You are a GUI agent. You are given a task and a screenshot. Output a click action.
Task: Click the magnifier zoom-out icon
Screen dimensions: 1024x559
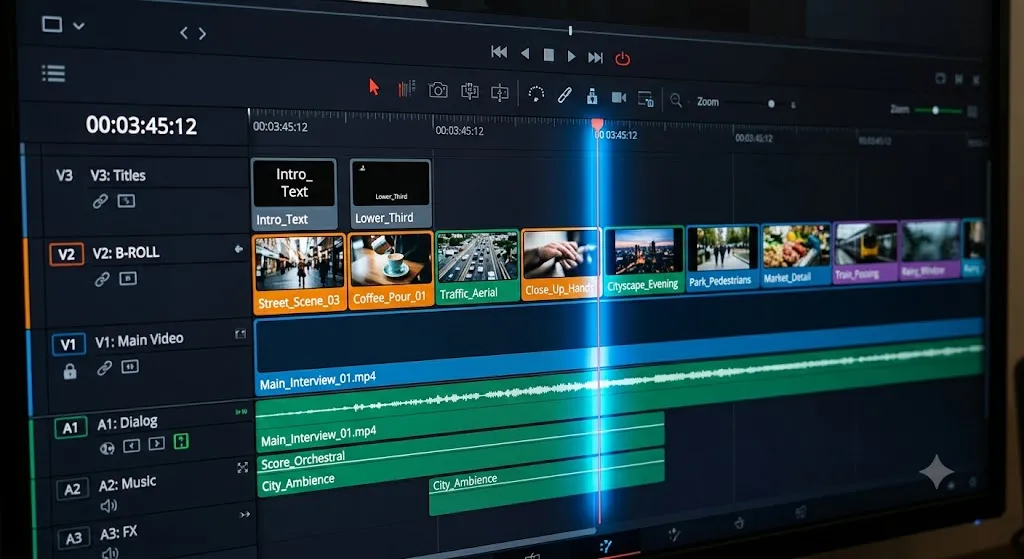pyautogui.click(x=676, y=100)
